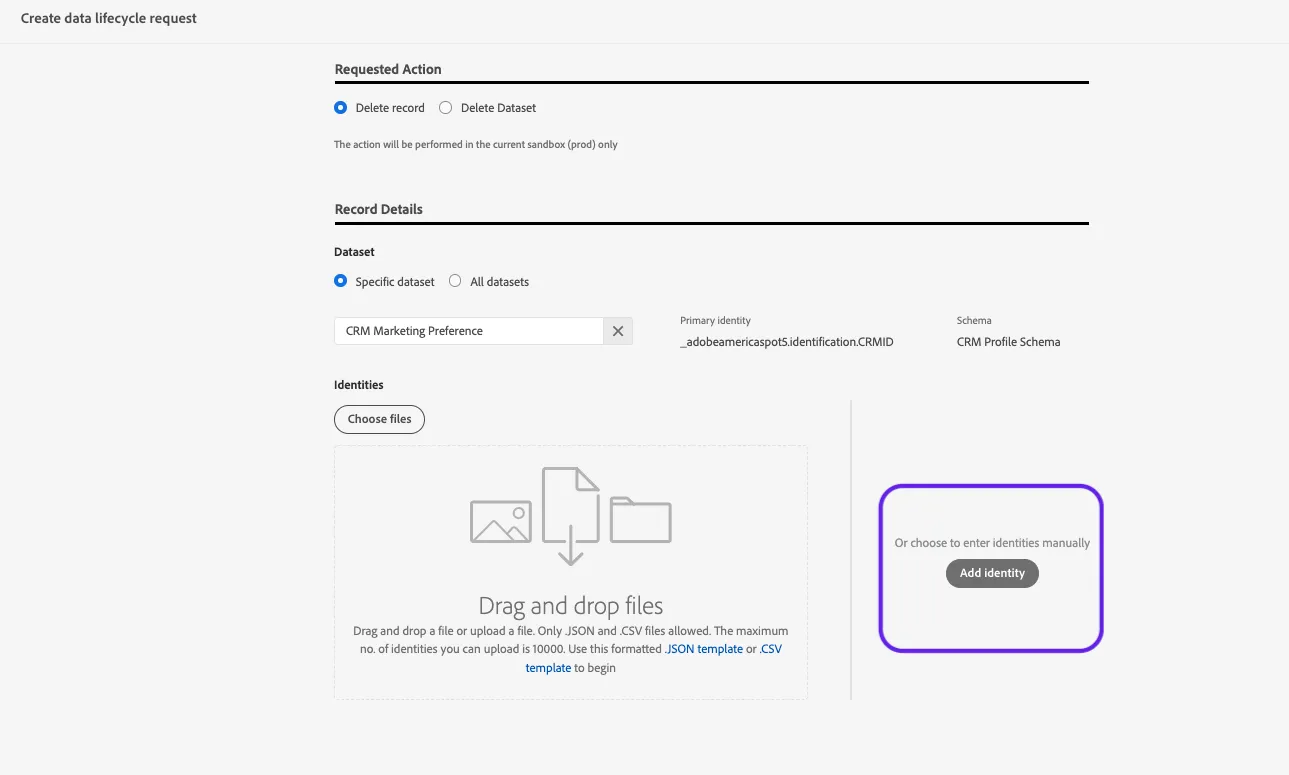
Task: Select the Delete record radio button
Action: point(341,108)
